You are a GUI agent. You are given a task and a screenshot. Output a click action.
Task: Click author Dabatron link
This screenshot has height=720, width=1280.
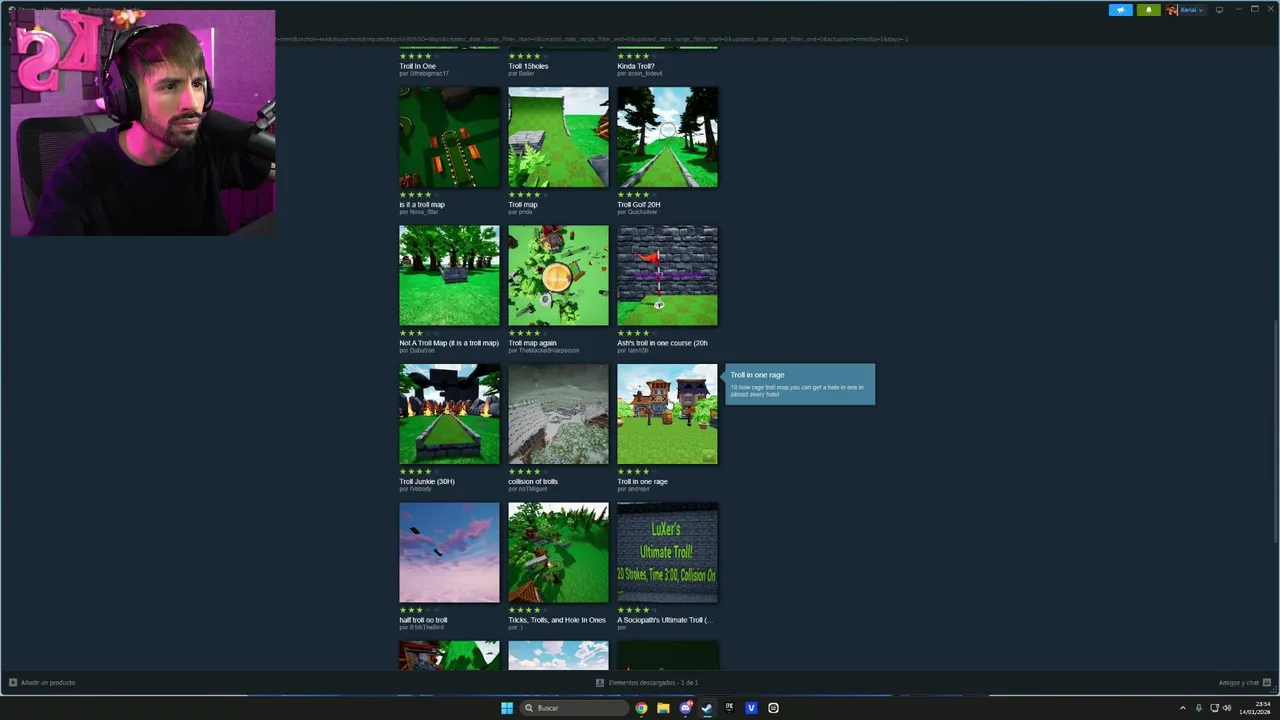422,350
